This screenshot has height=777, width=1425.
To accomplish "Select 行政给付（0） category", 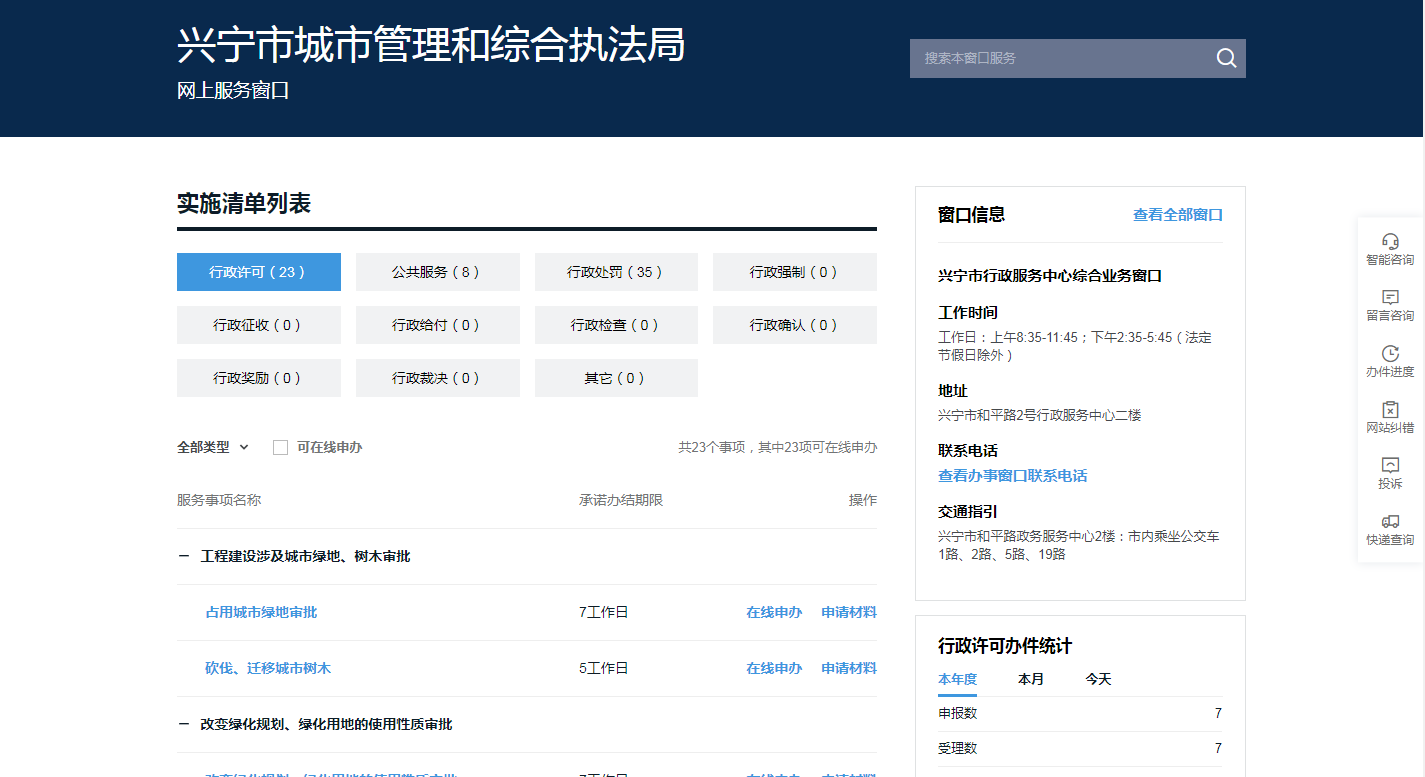I will pos(438,325).
